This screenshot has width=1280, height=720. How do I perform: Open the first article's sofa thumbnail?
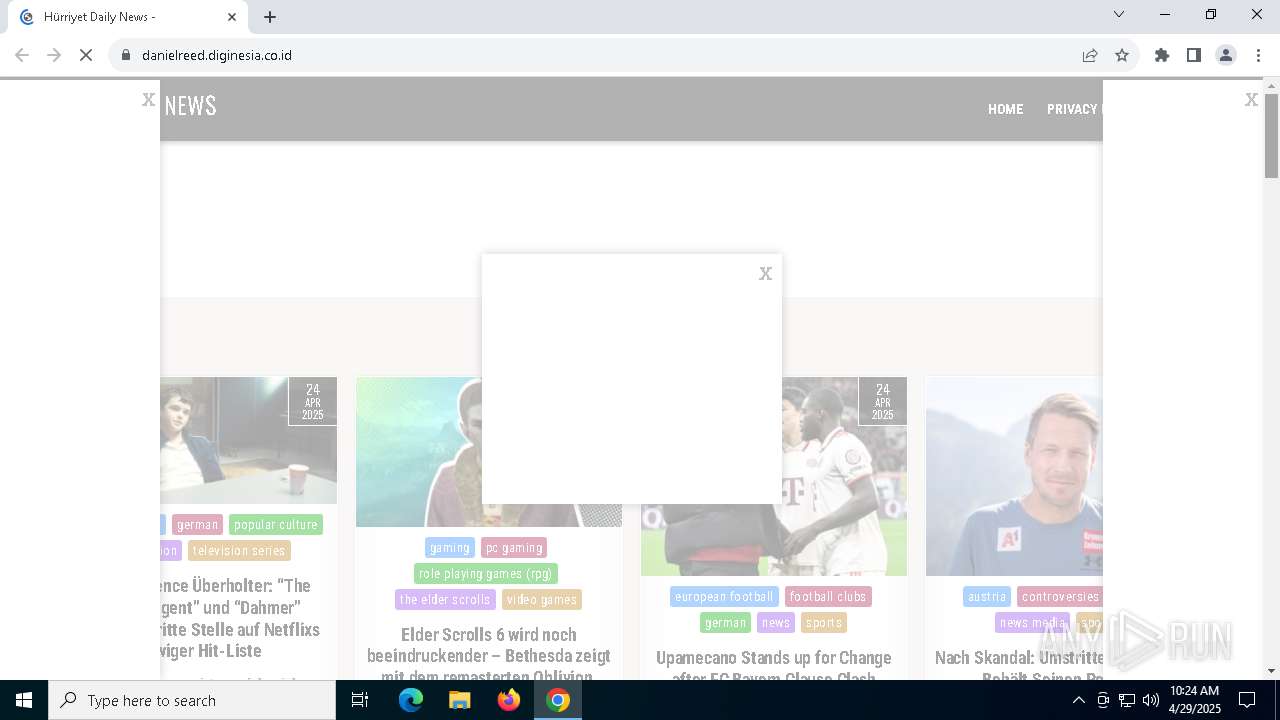tap(248, 440)
